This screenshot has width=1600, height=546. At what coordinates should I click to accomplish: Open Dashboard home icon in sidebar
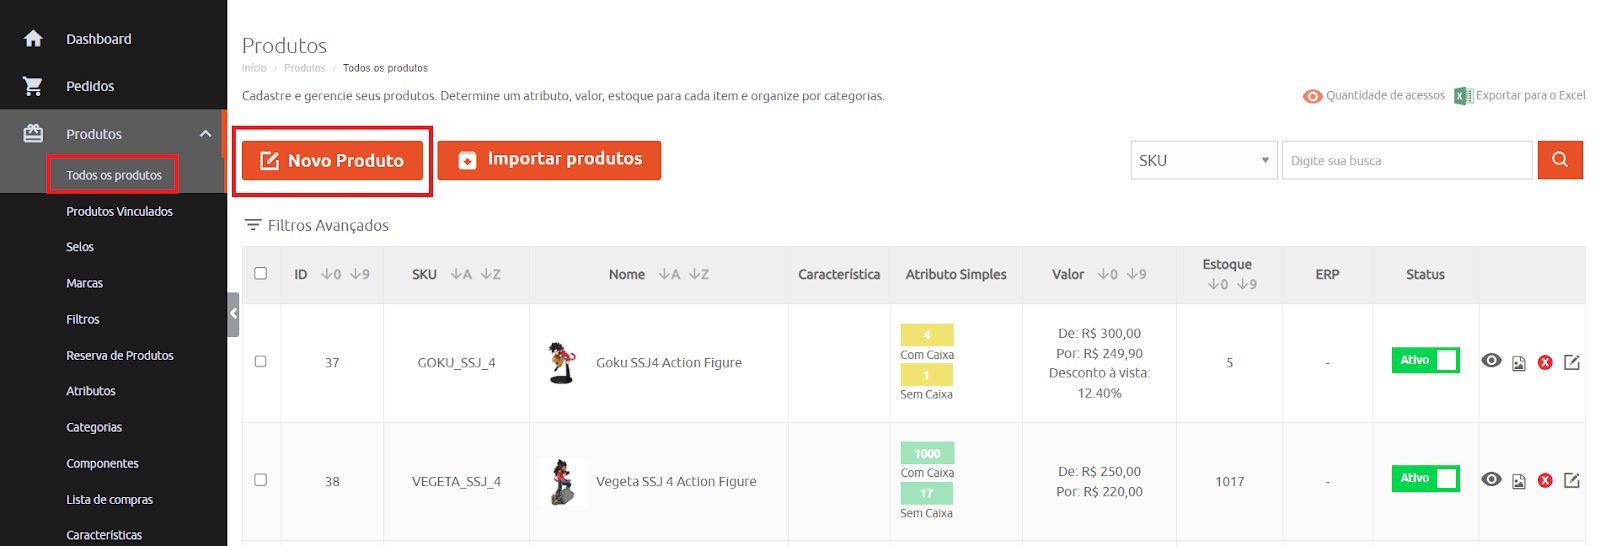pyautogui.click(x=33, y=39)
